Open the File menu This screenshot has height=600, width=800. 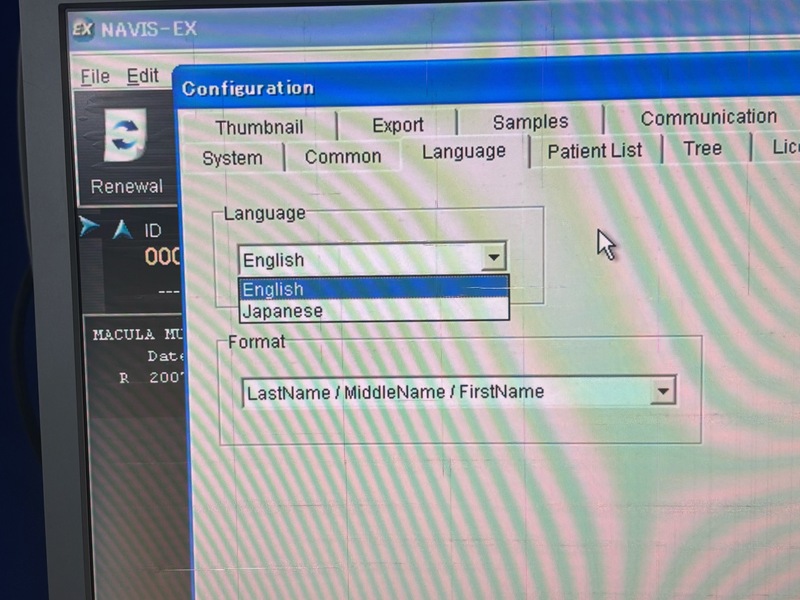point(95,77)
